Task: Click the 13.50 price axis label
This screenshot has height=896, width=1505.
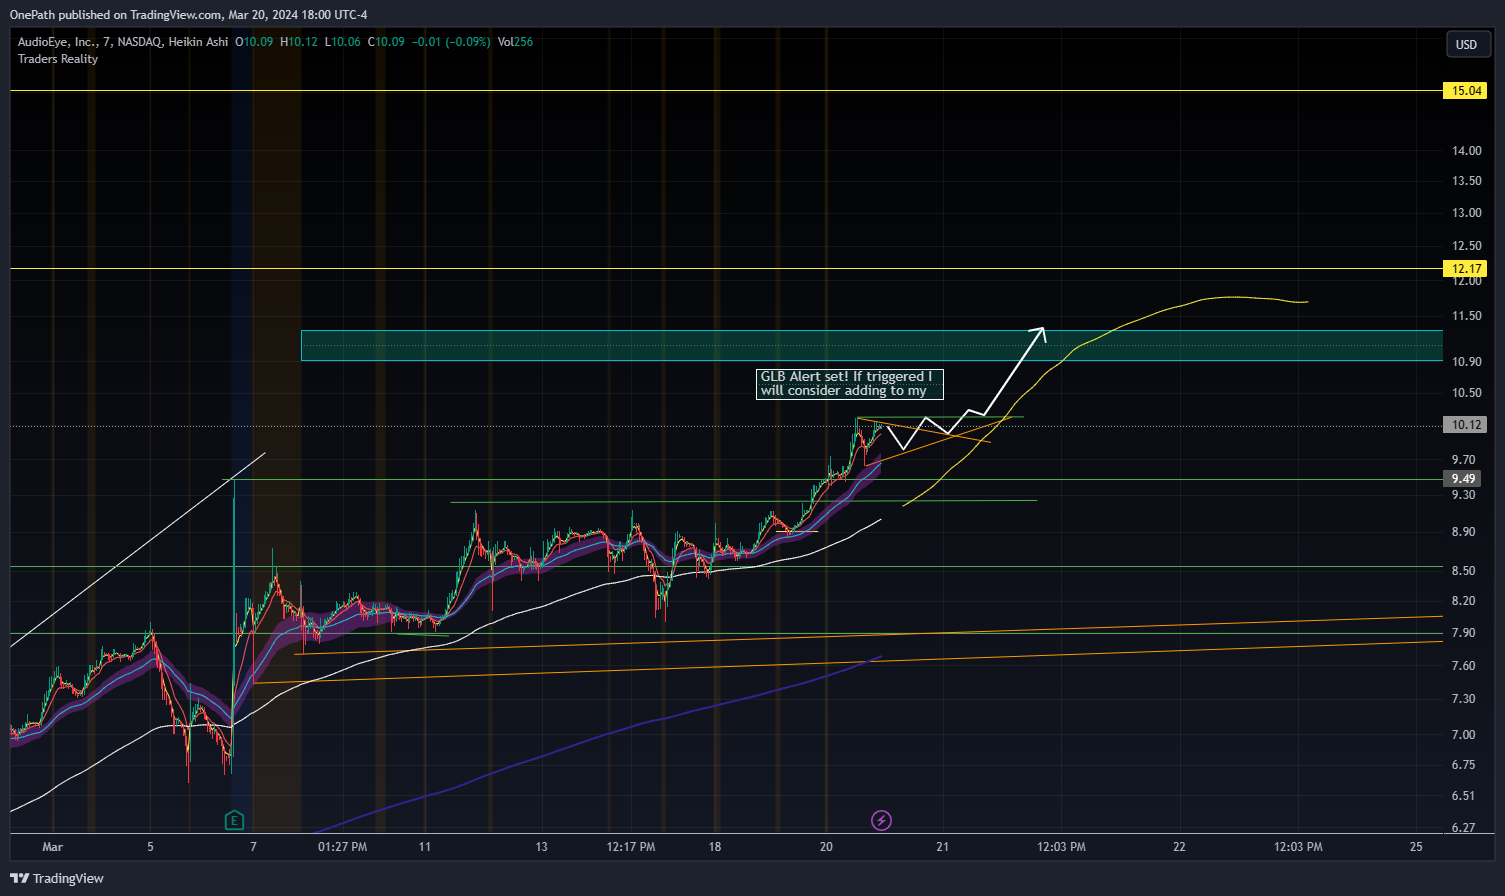Action: (x=1467, y=181)
